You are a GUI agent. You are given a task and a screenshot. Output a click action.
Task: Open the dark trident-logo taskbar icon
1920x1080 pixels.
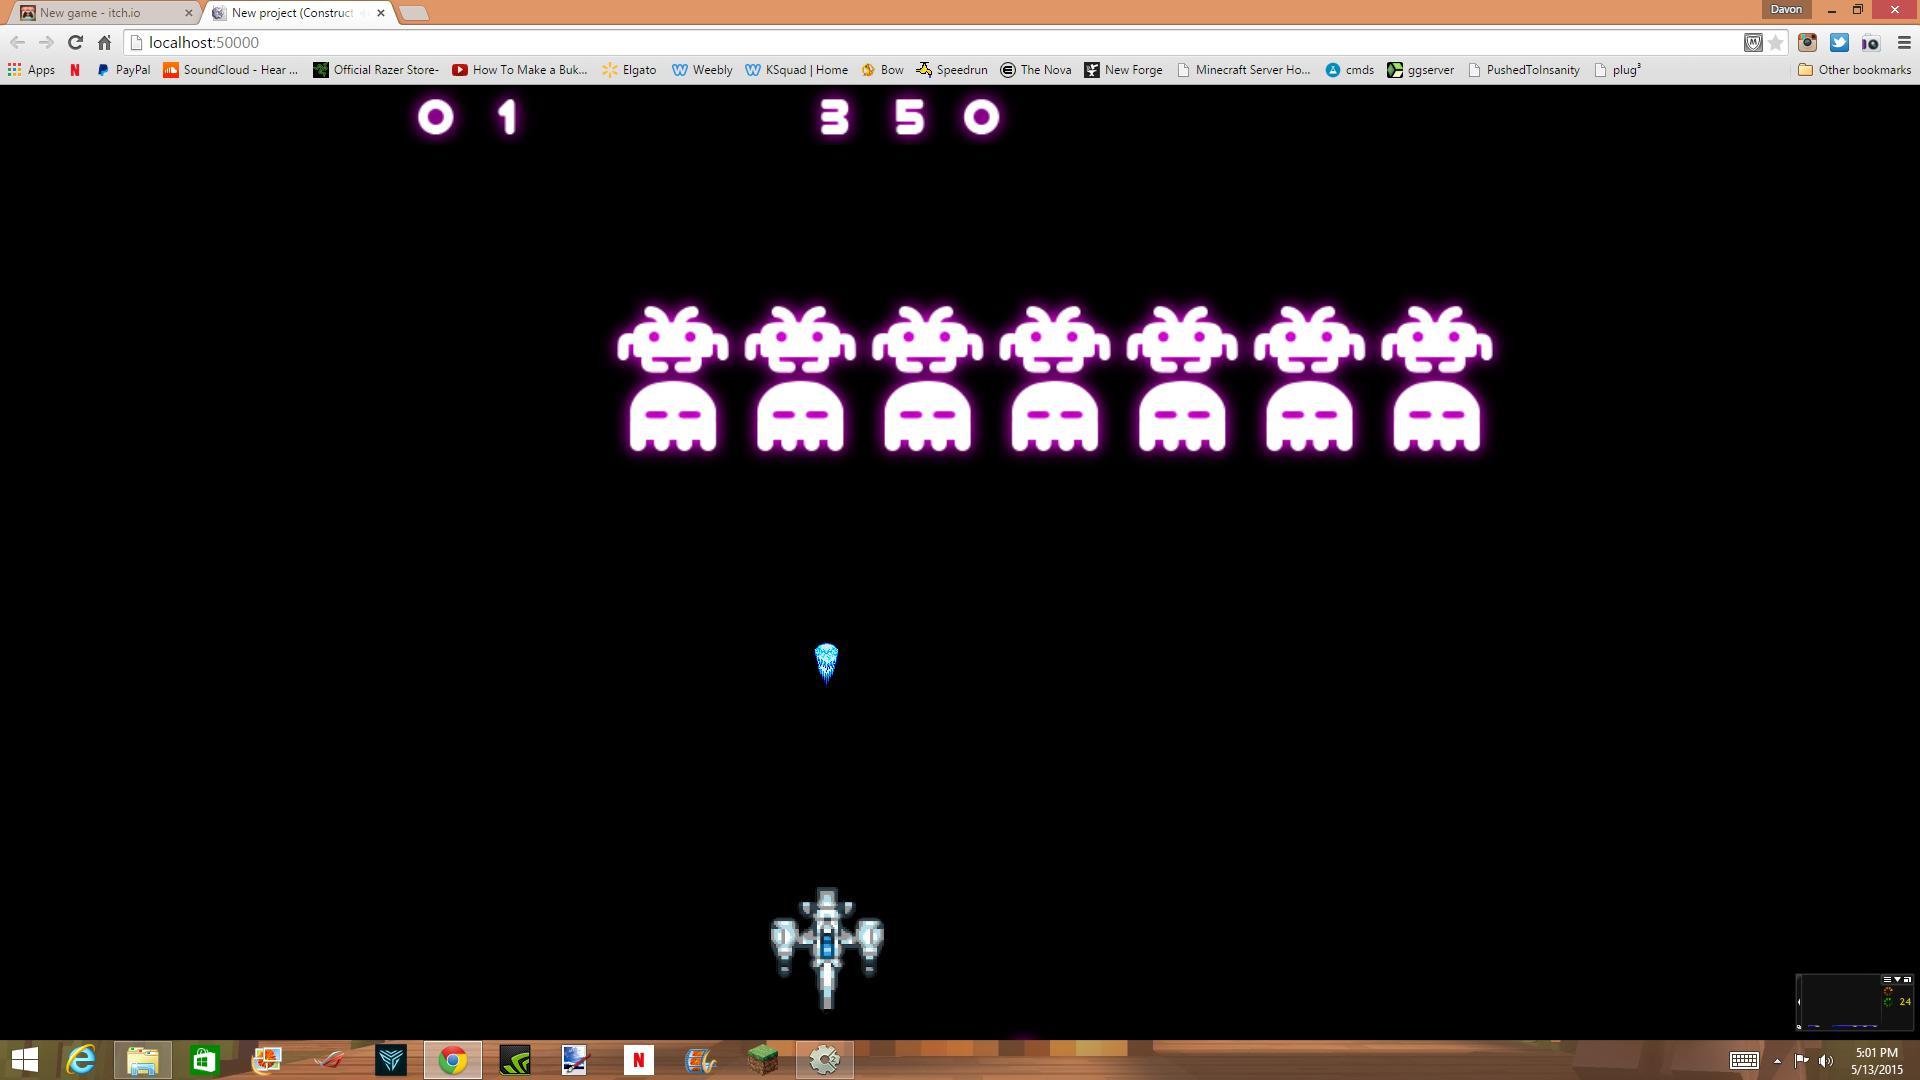tap(390, 1060)
